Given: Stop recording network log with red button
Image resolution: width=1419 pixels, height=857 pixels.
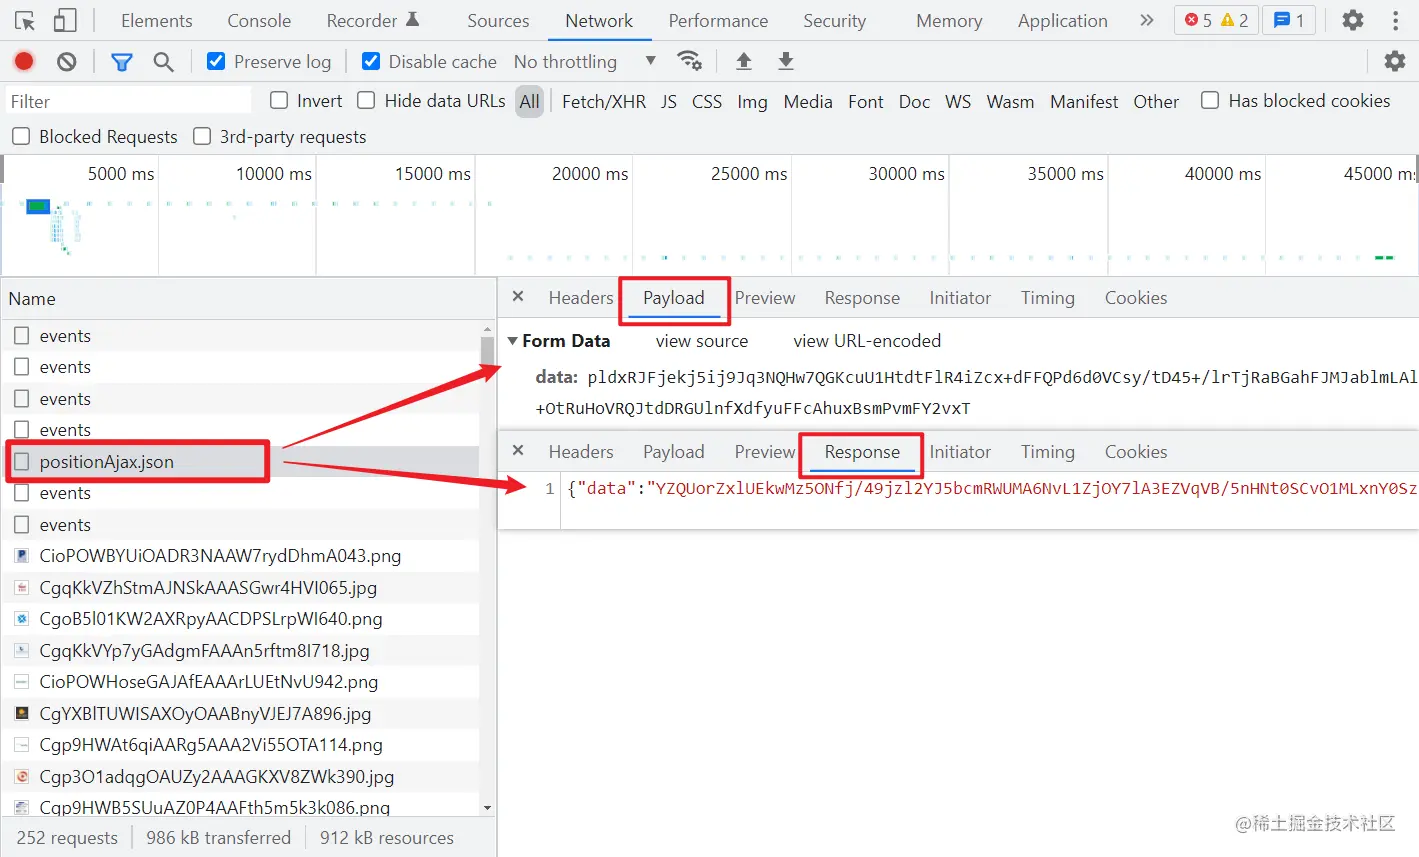Looking at the screenshot, I should click(24, 62).
